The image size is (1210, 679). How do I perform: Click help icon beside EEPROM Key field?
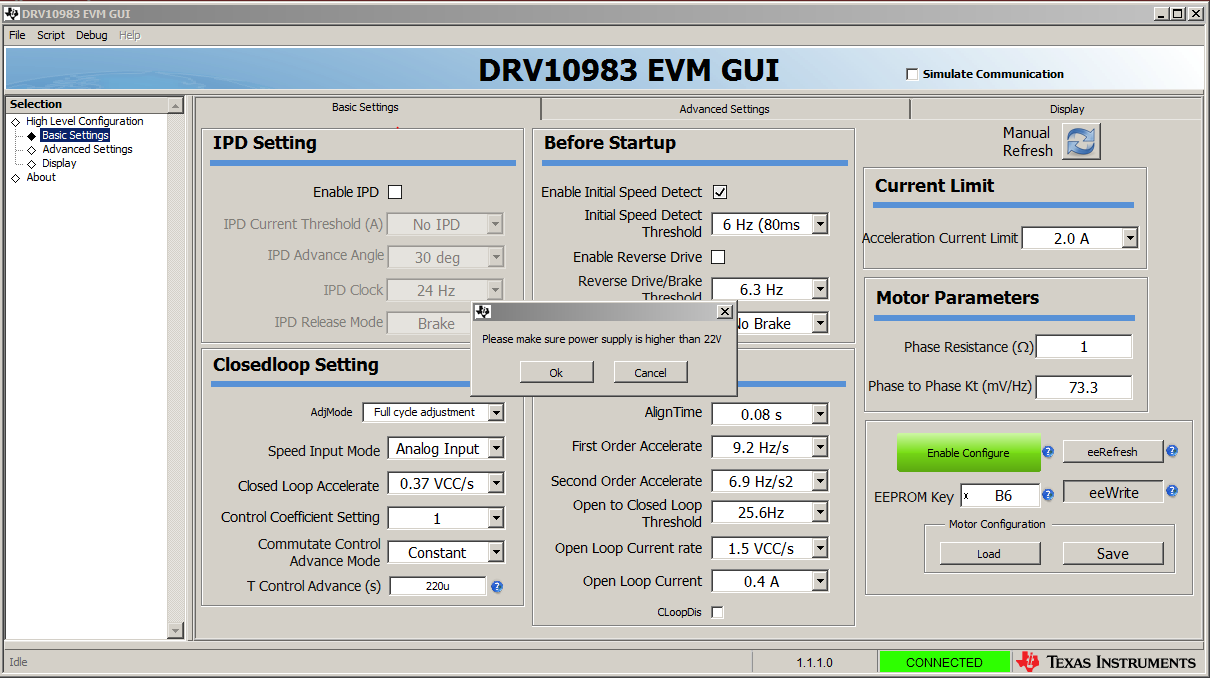[1048, 493]
